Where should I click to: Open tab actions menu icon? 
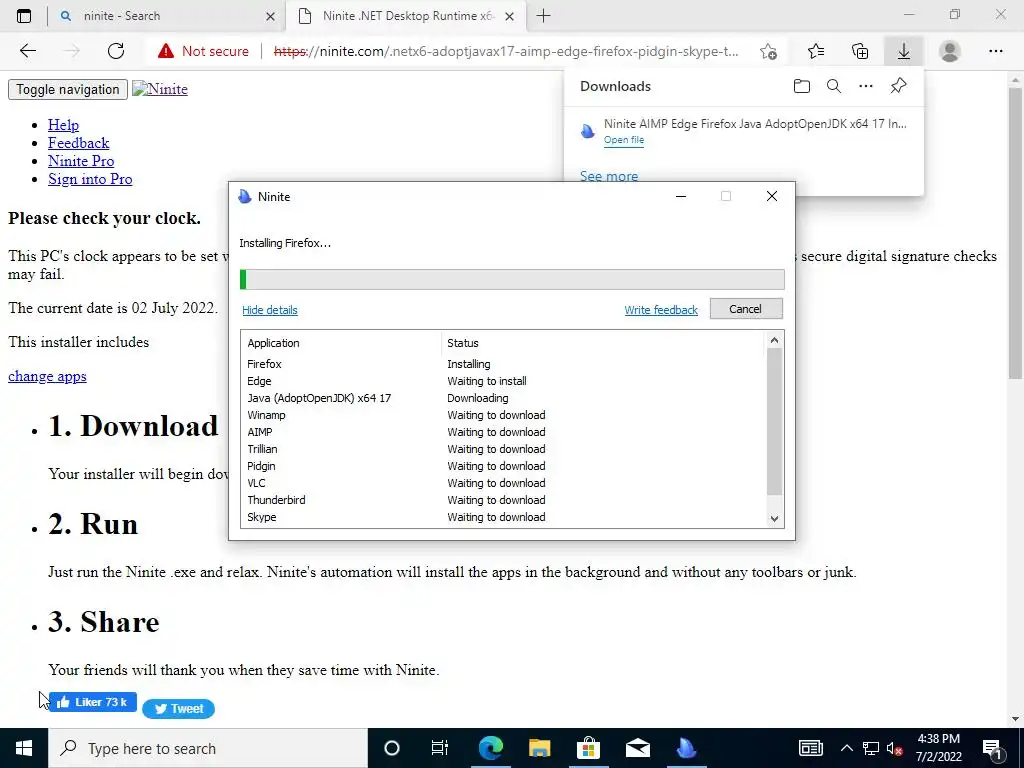24,16
